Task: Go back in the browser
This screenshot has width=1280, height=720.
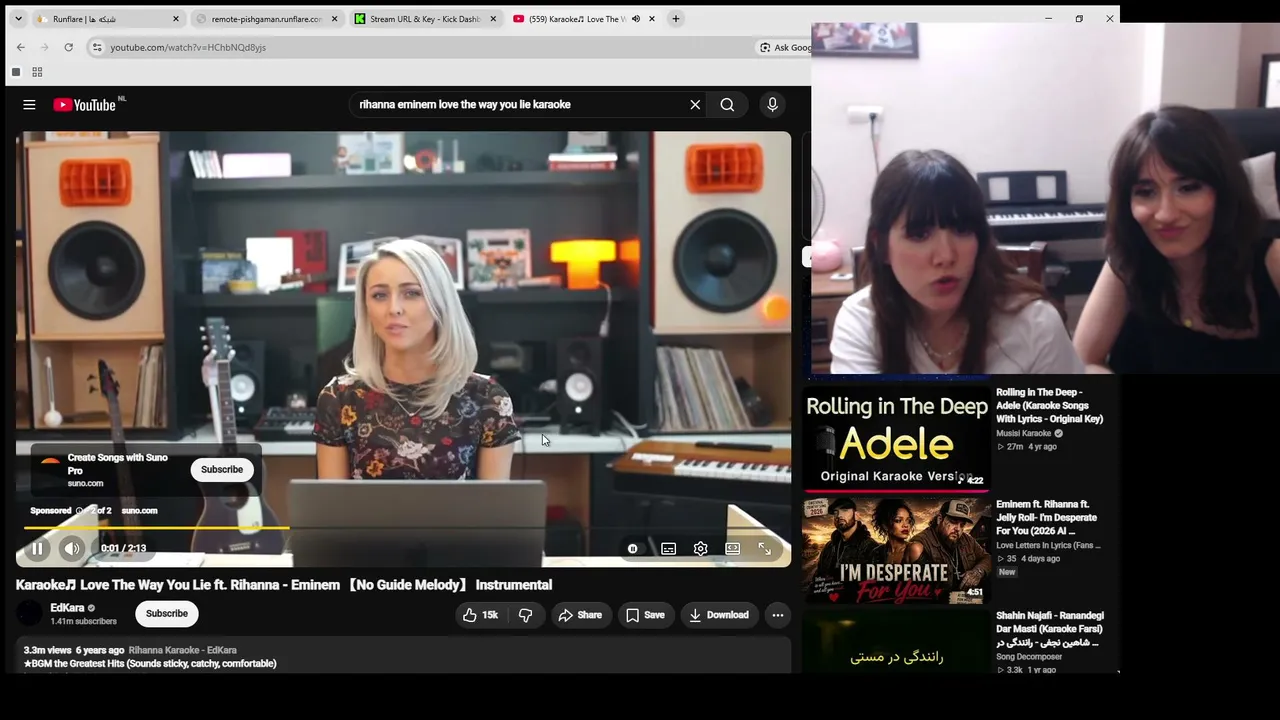Action: 21,47
